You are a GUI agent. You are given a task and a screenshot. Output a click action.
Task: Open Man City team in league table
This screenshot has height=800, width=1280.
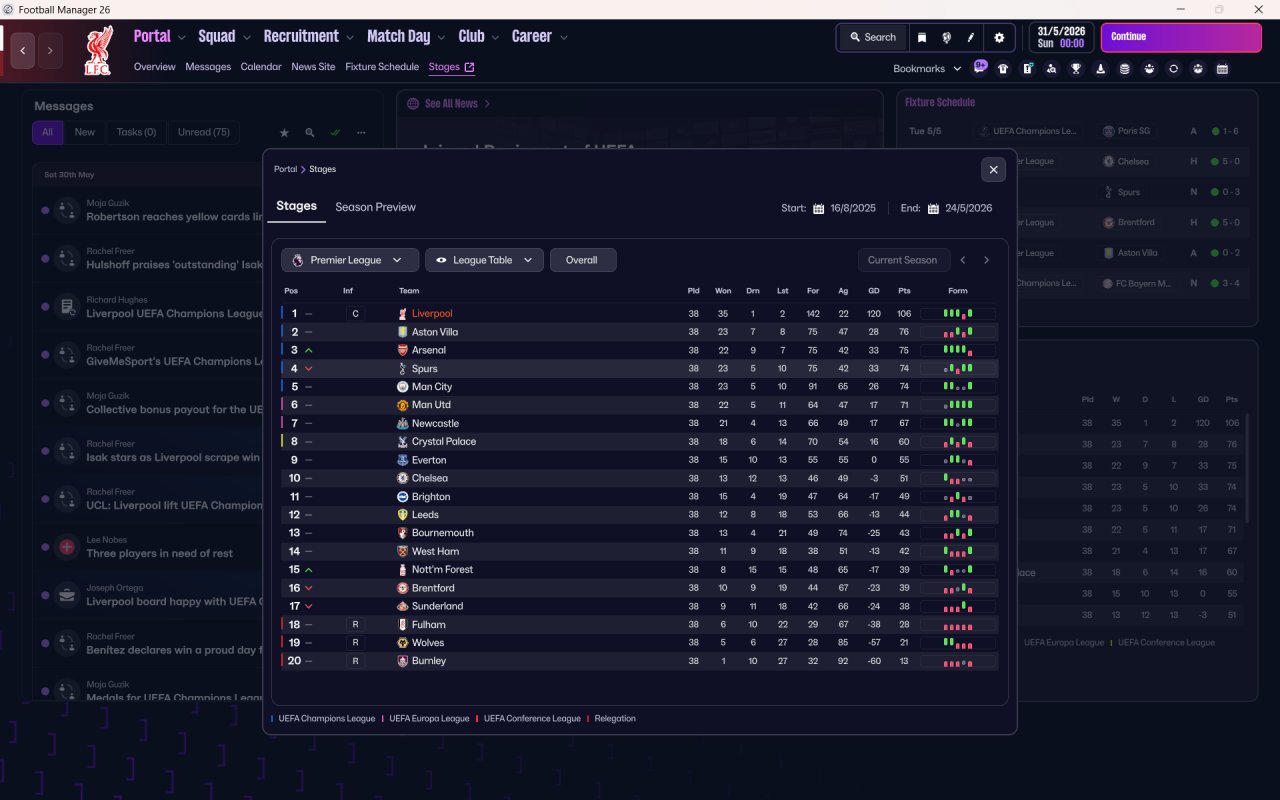tap(432, 387)
